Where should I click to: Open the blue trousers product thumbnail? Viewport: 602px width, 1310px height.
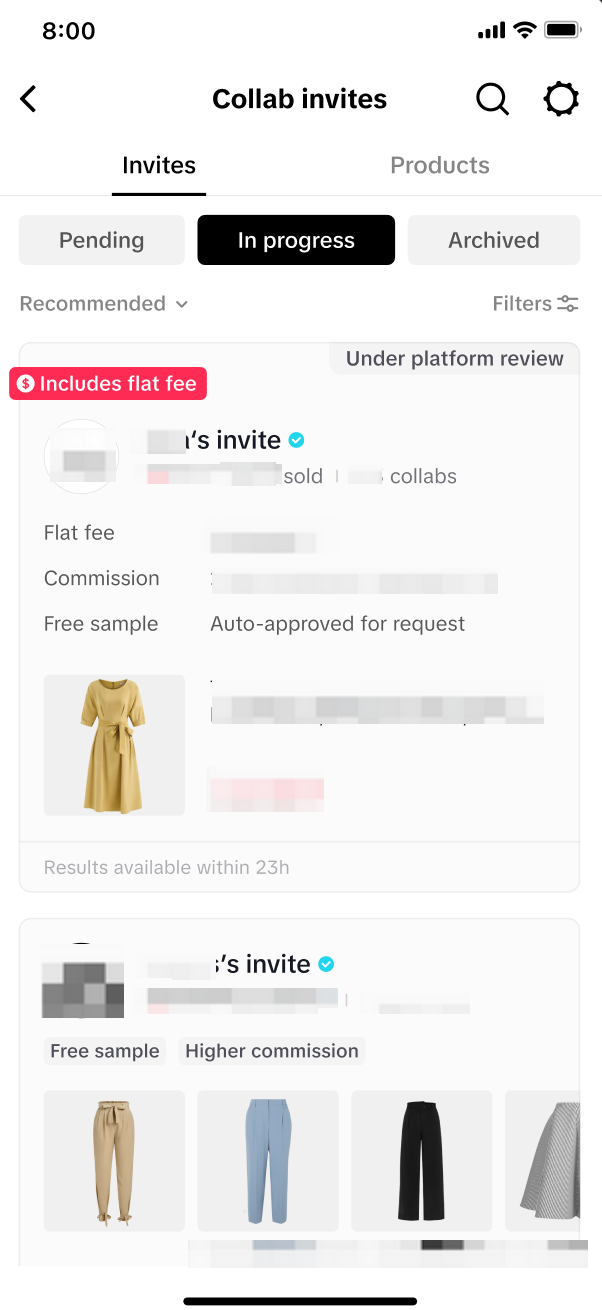pos(268,1160)
